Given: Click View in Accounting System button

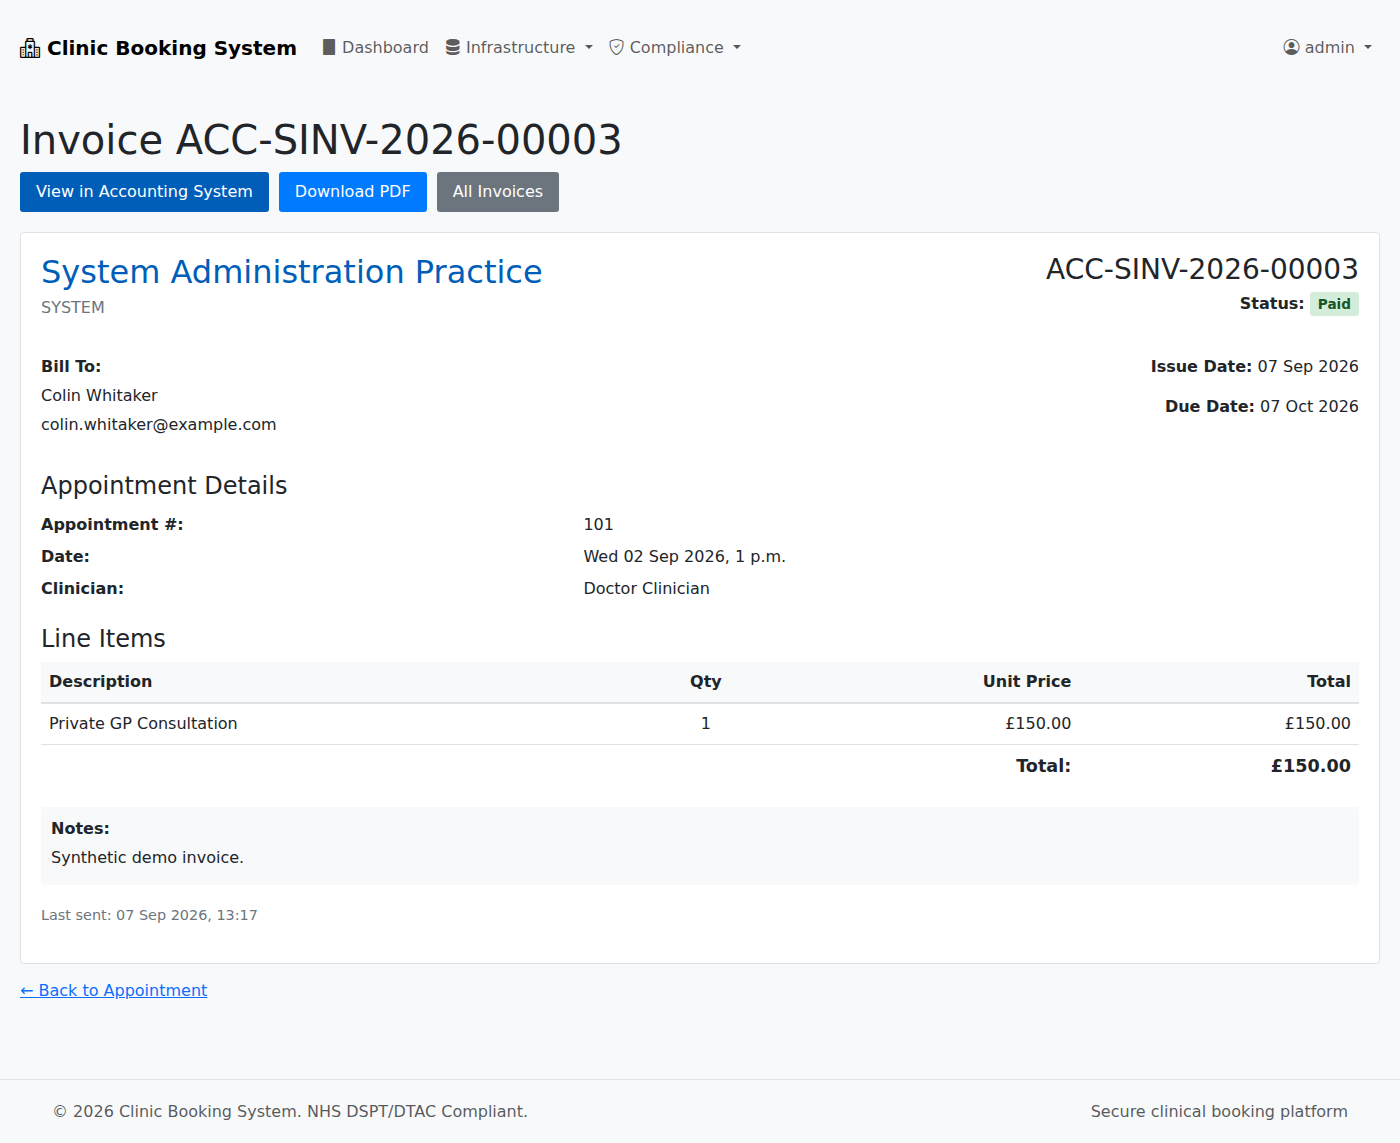Looking at the screenshot, I should coord(144,192).
